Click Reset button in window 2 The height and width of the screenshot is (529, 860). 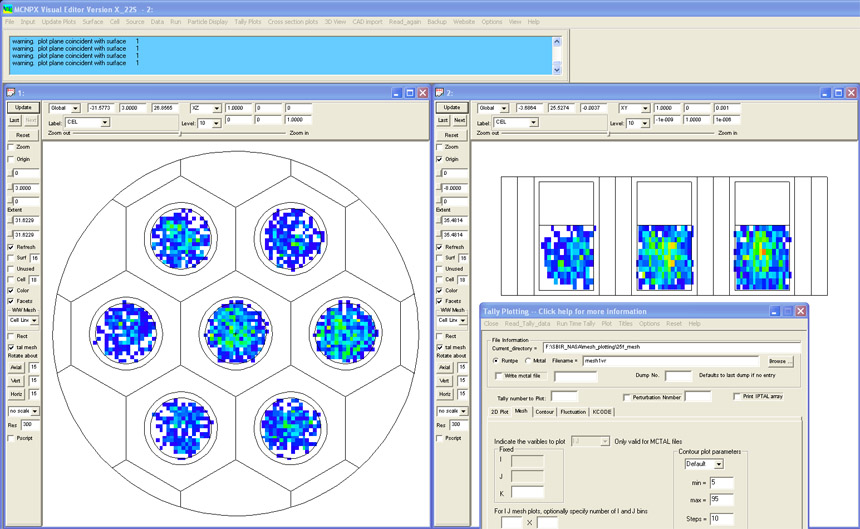[452, 135]
